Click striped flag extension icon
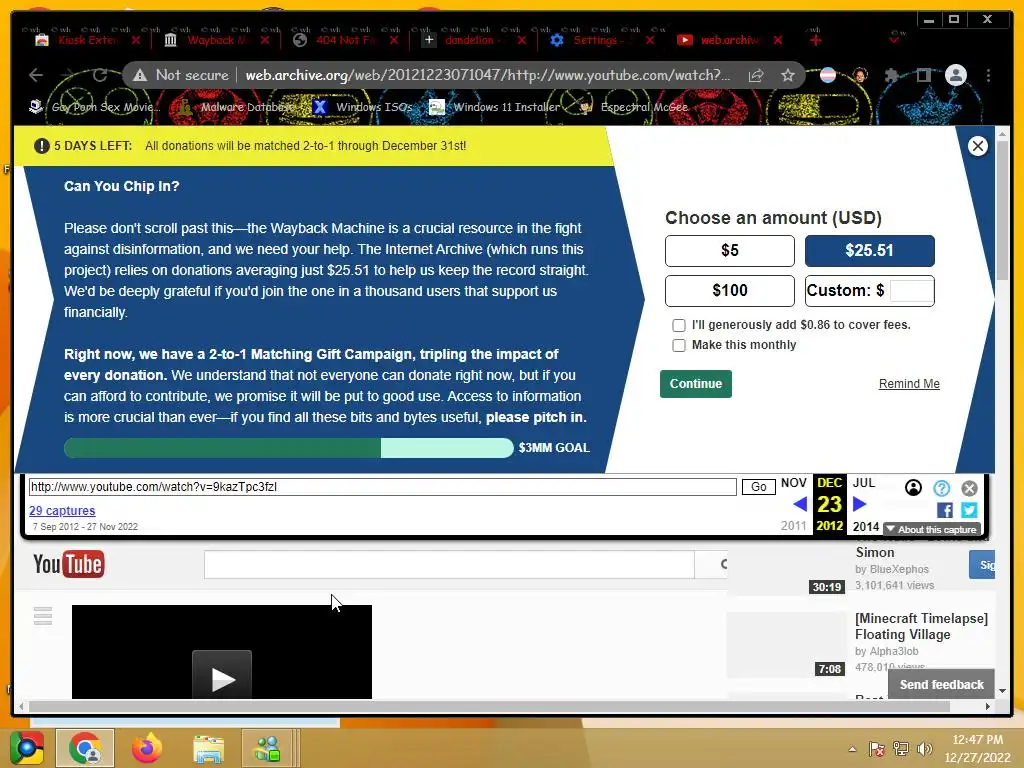Screen dimensions: 1024x768 tap(827, 75)
